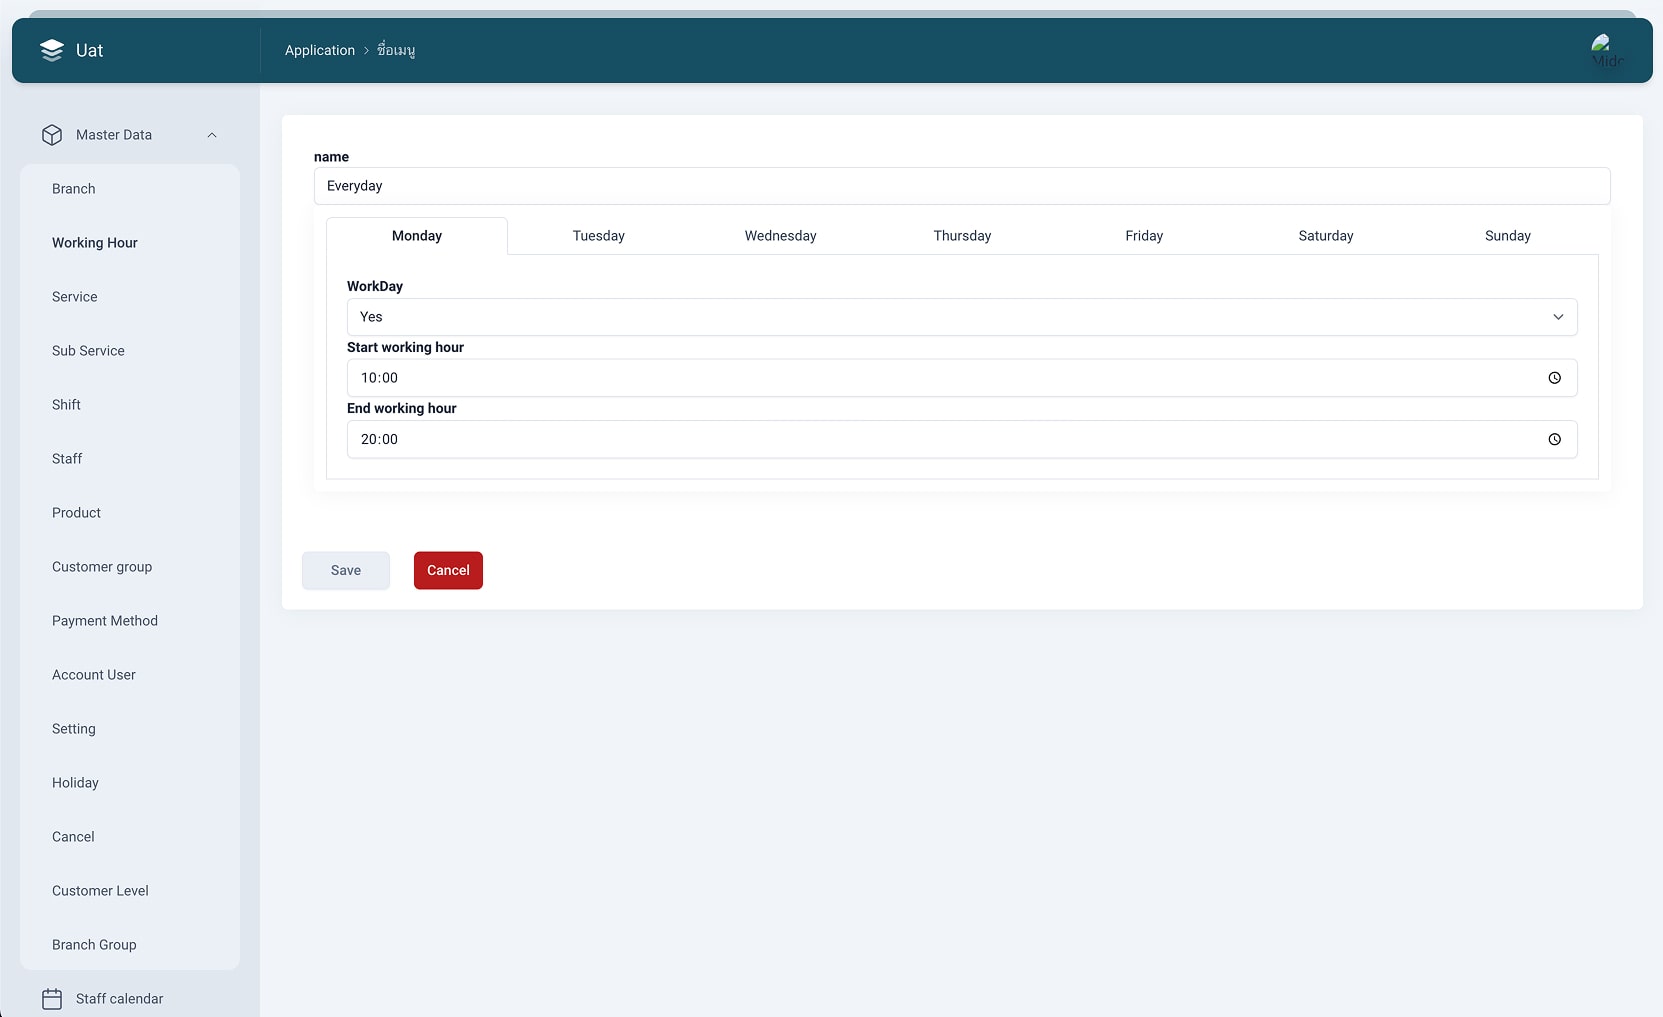
Task: Open the Saturday tab
Action: 1325,236
